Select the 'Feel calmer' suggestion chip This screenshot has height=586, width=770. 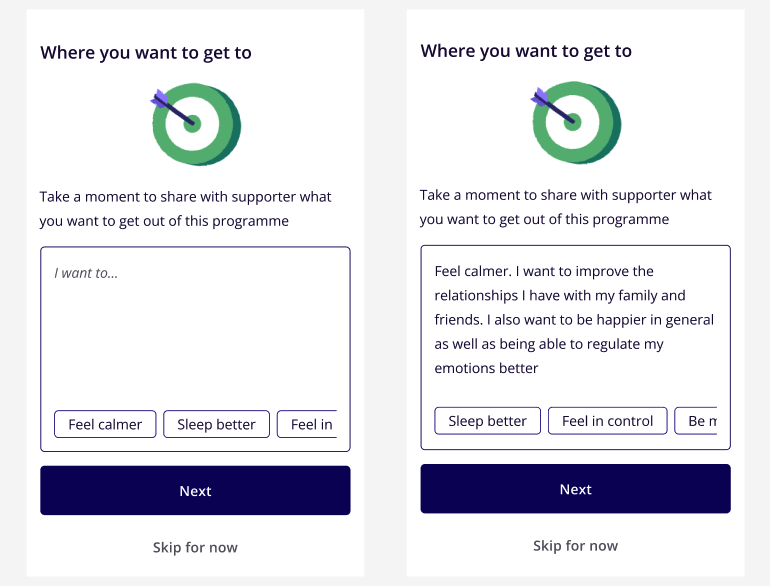point(105,424)
